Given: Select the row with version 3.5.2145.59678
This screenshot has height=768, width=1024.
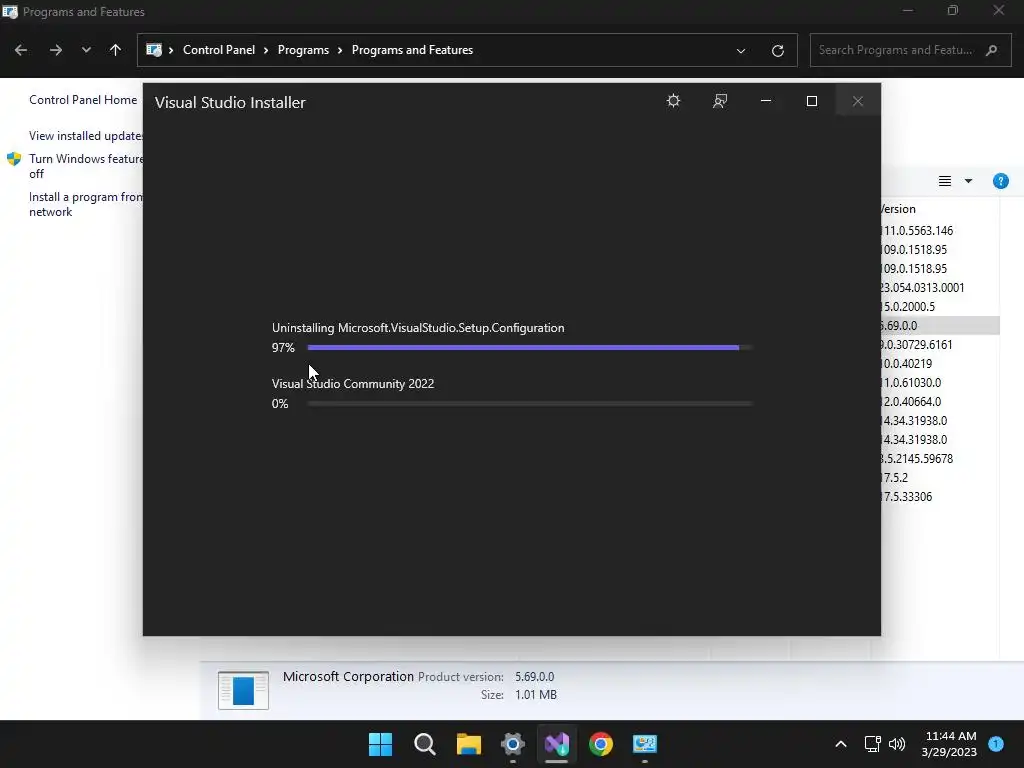Looking at the screenshot, I should 940,458.
